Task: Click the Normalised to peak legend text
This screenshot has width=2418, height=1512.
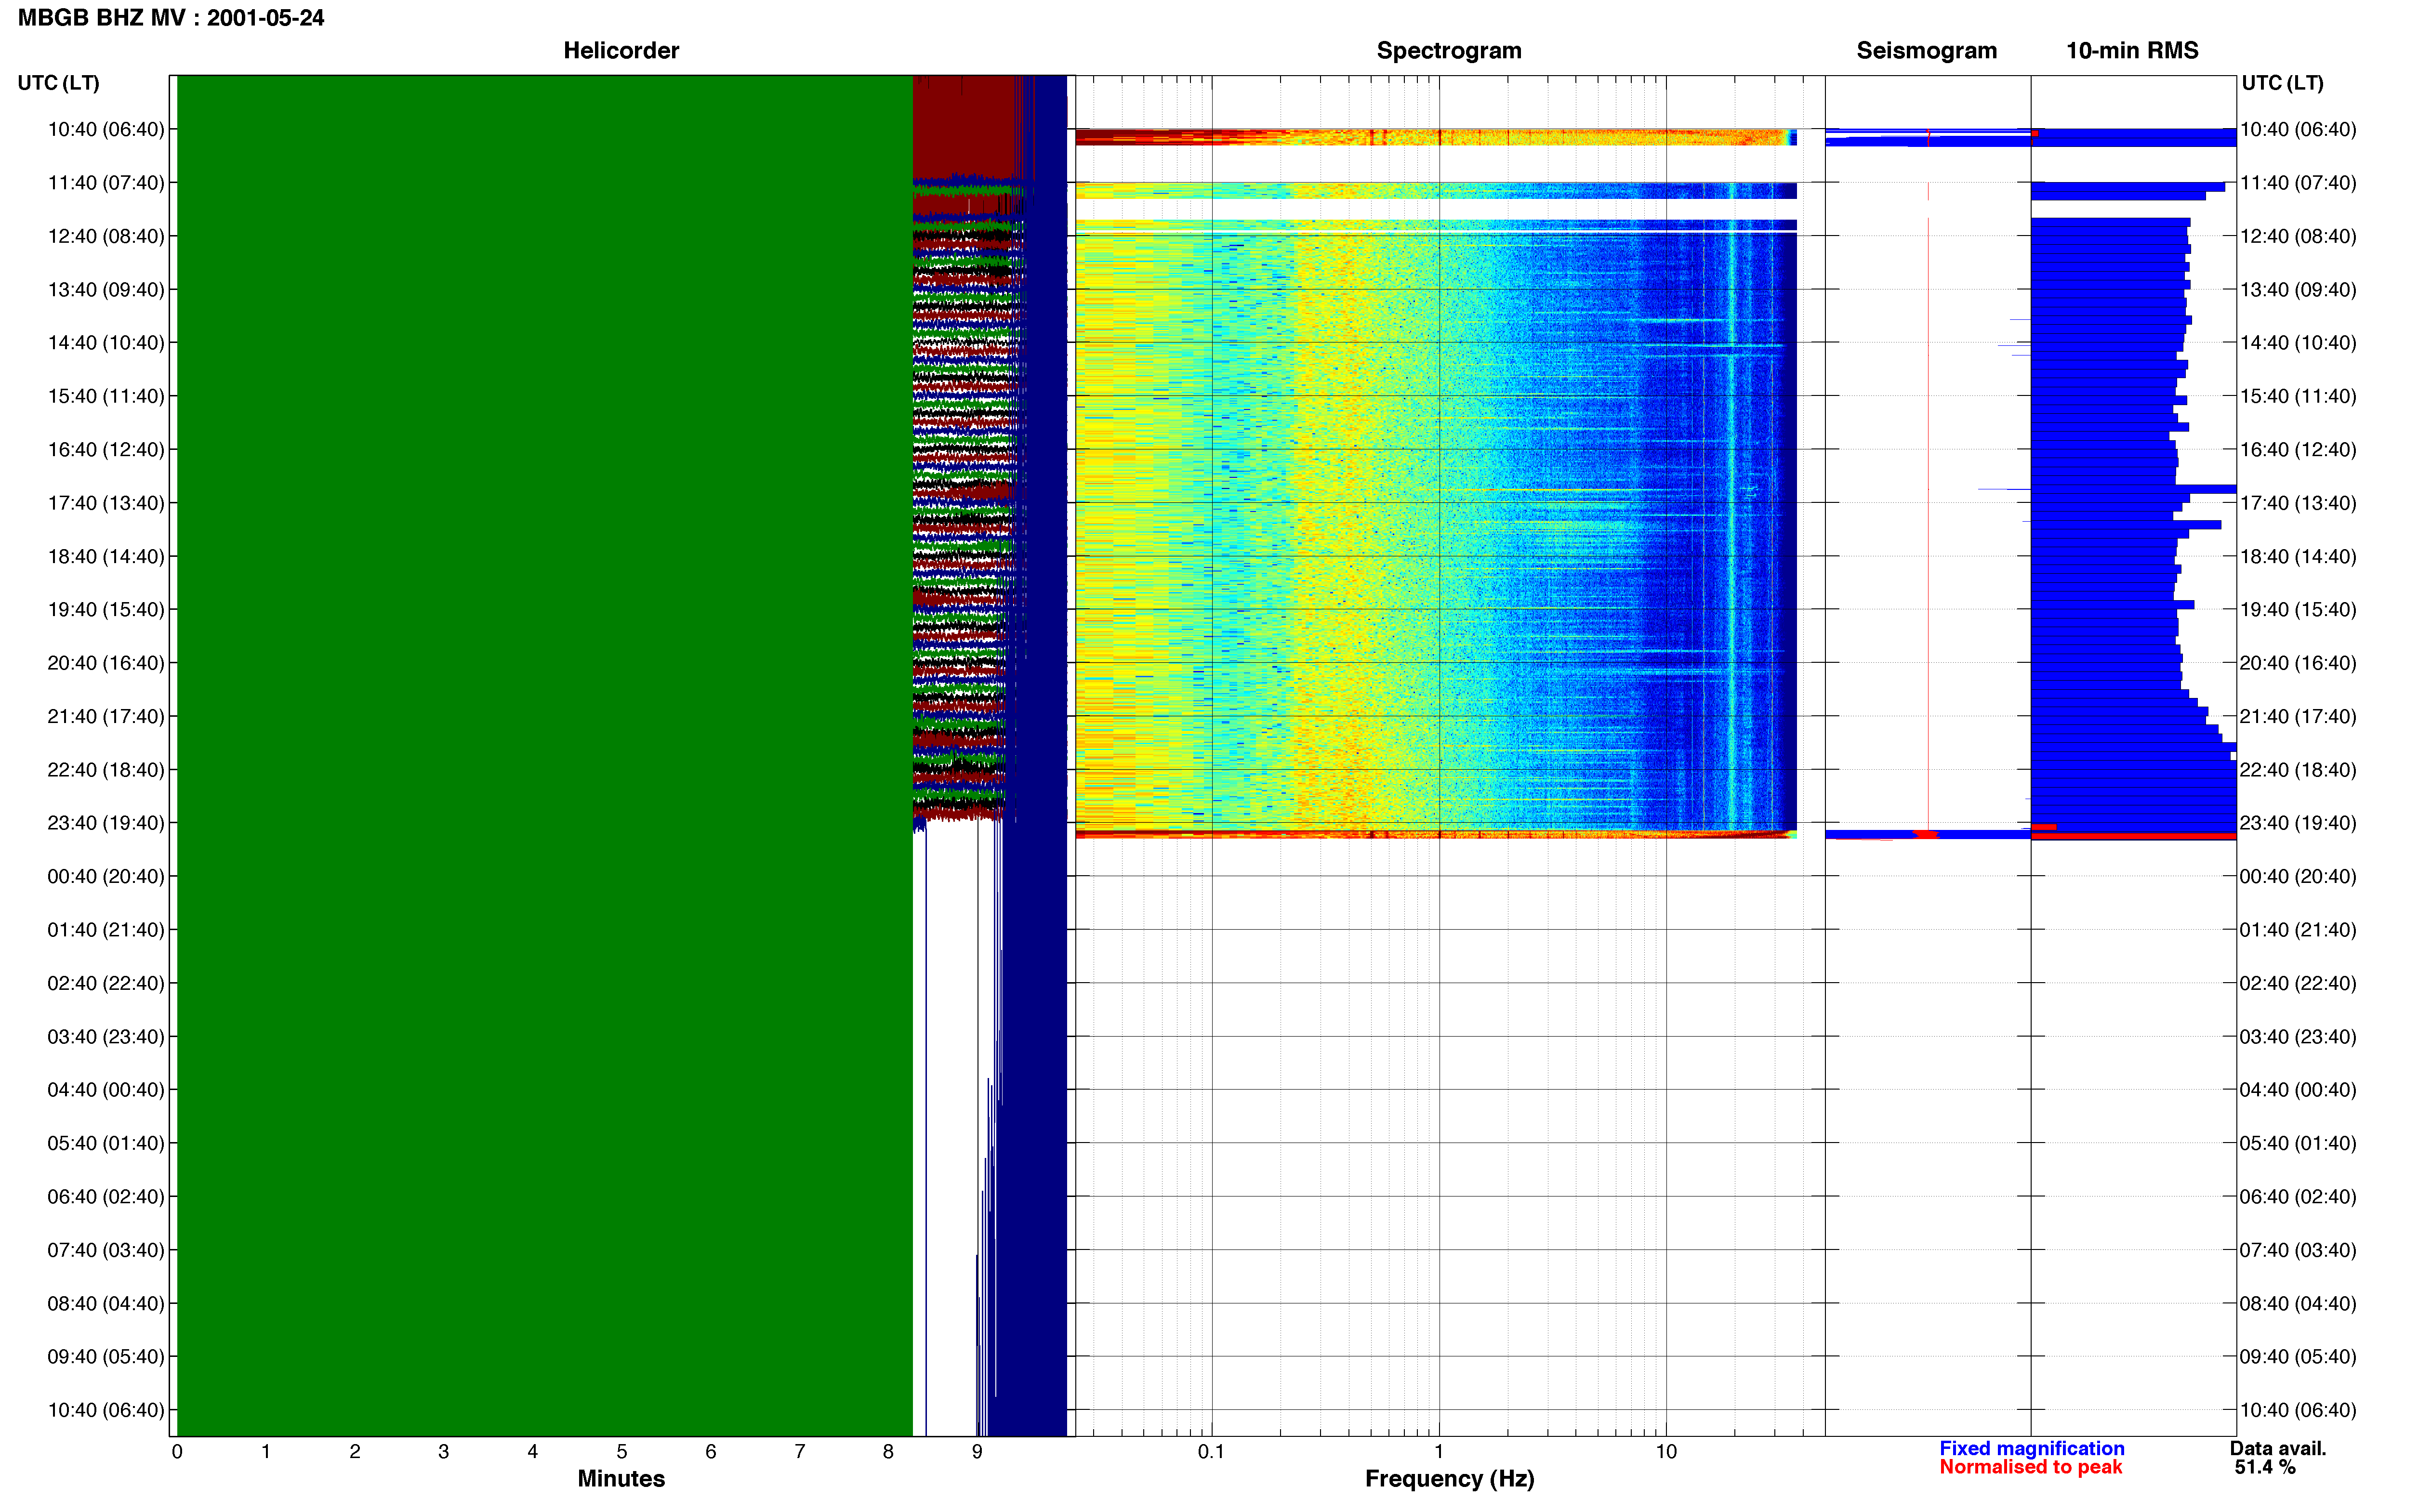Action: click(2030, 1467)
